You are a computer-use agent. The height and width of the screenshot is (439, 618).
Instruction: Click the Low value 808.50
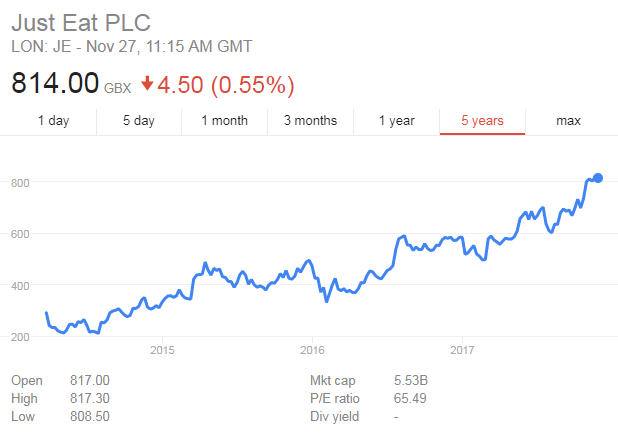(89, 414)
